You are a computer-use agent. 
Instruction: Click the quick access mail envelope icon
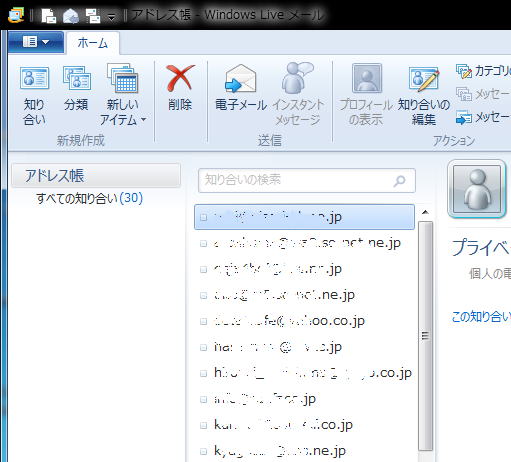point(71,16)
